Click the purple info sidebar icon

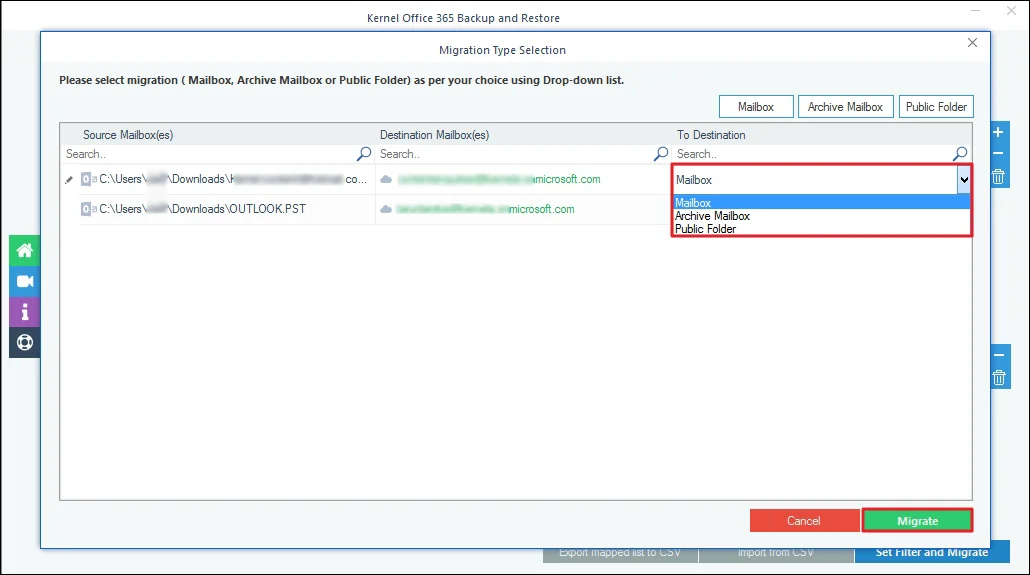coord(25,312)
